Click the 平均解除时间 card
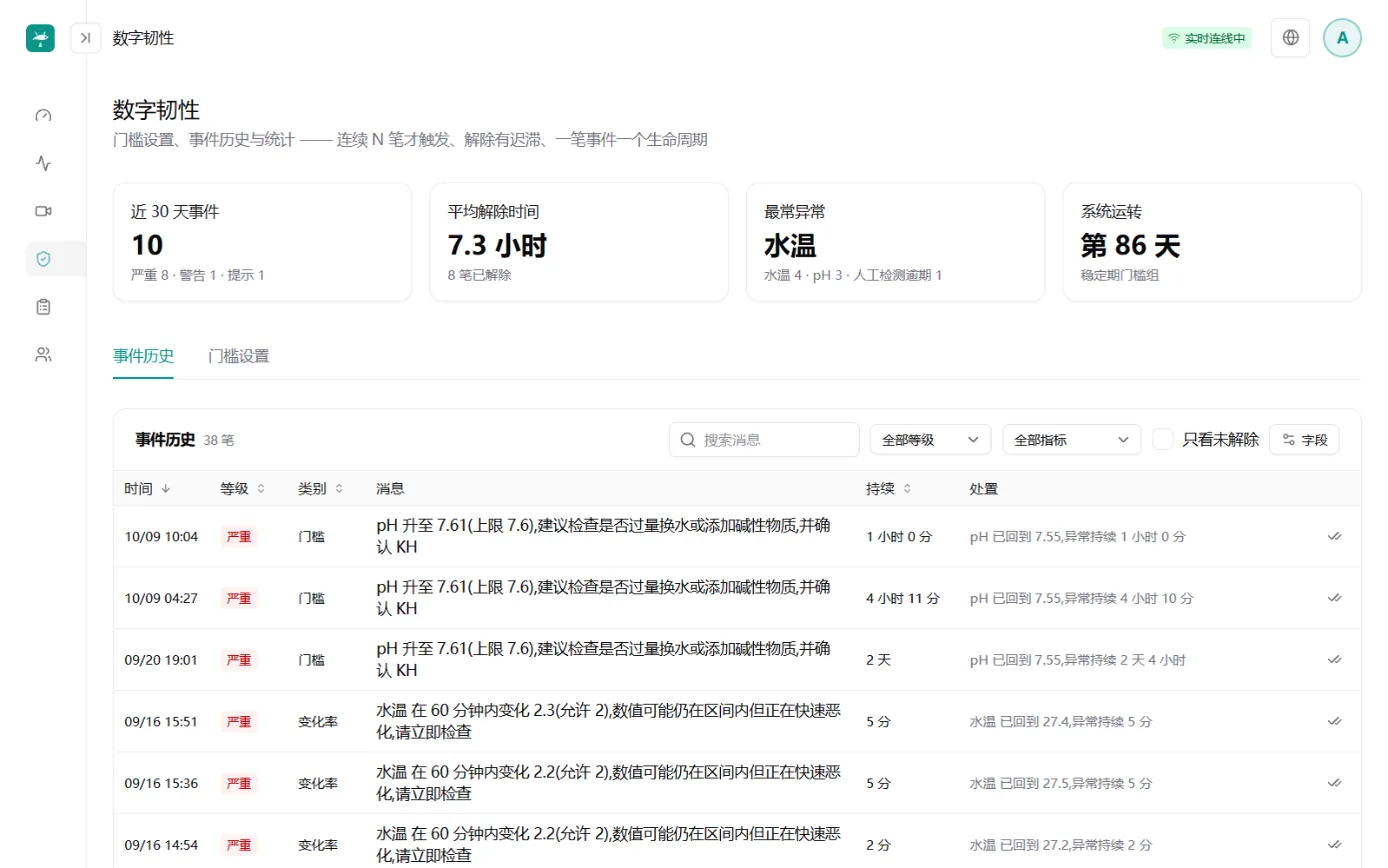Screen dimensions: 1388x868 coord(579,242)
